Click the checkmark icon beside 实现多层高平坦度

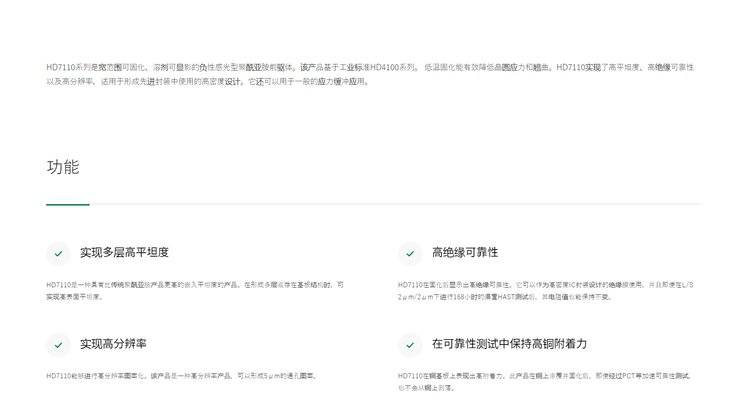(x=58, y=253)
